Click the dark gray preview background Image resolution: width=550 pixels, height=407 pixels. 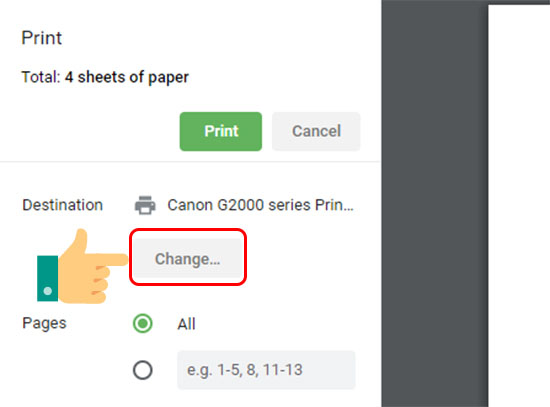435,204
